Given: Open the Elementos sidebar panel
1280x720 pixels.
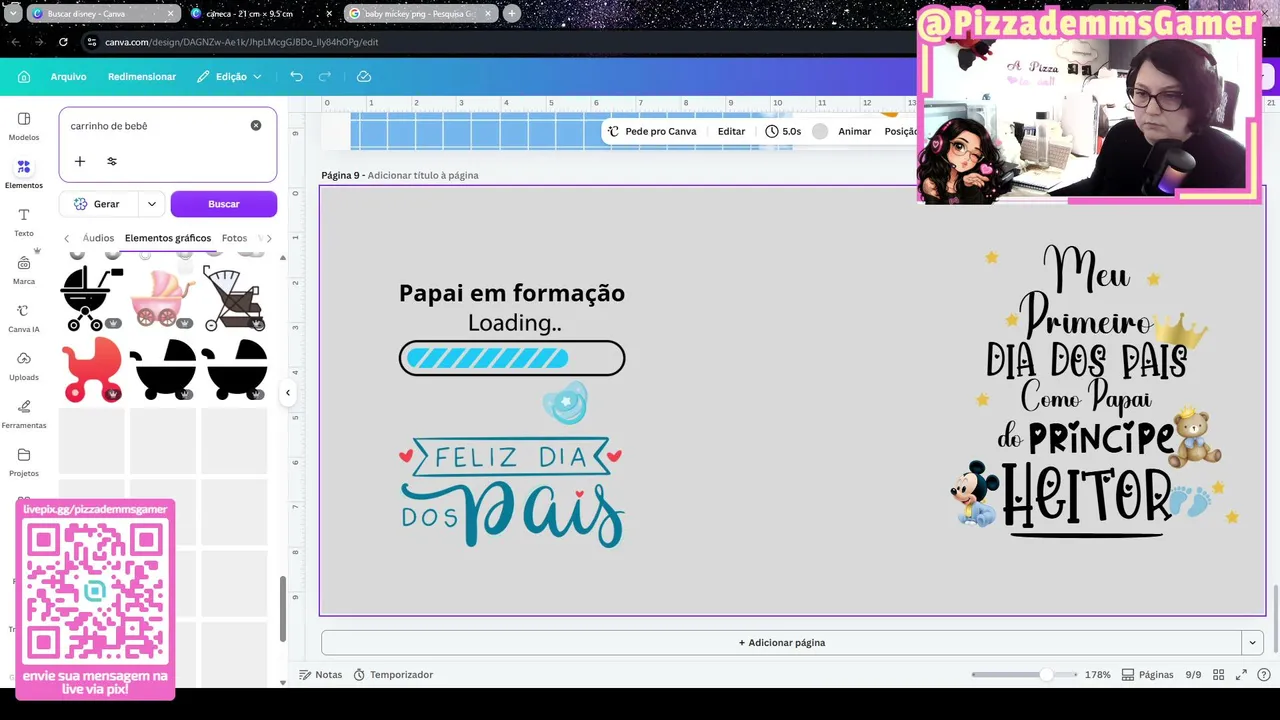Looking at the screenshot, I should (24, 174).
